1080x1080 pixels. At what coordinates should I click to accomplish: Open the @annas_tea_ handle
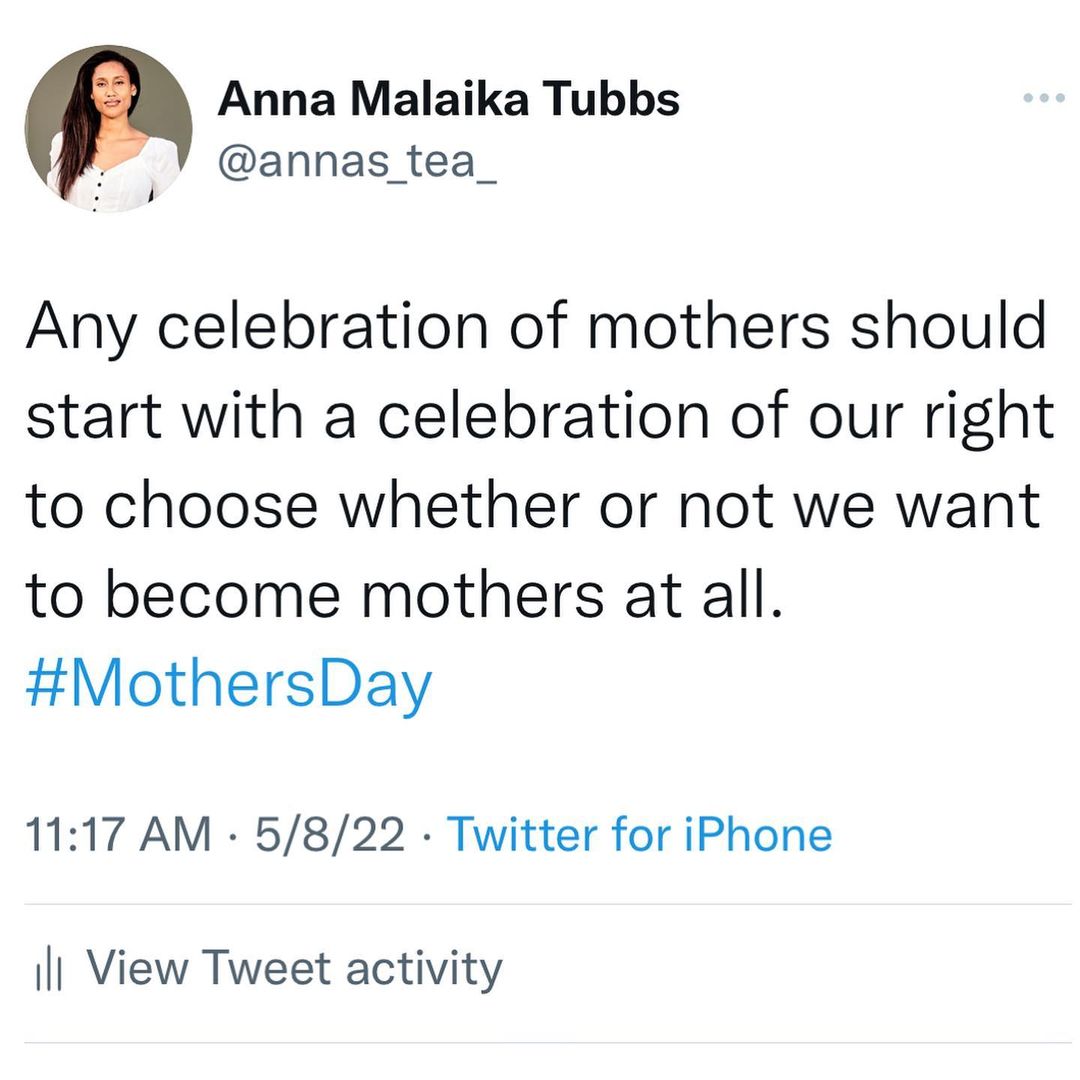point(357,160)
